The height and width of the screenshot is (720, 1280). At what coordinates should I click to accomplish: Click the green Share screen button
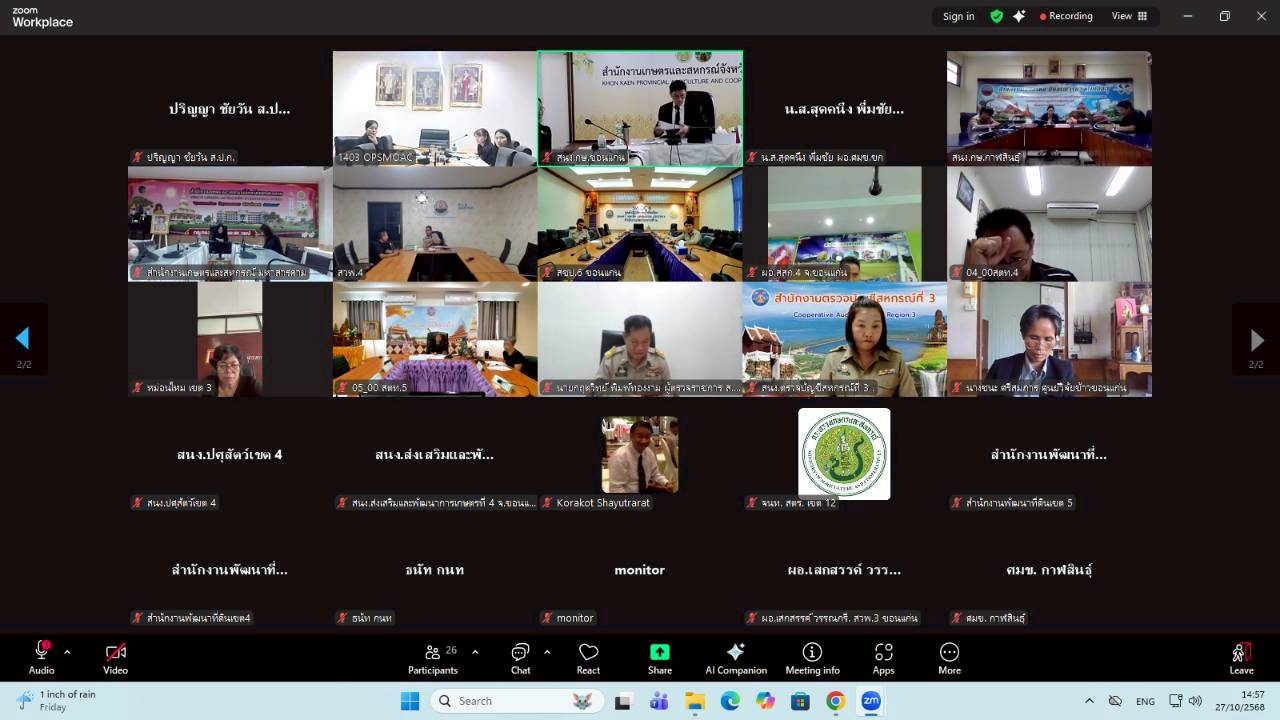tap(659, 658)
